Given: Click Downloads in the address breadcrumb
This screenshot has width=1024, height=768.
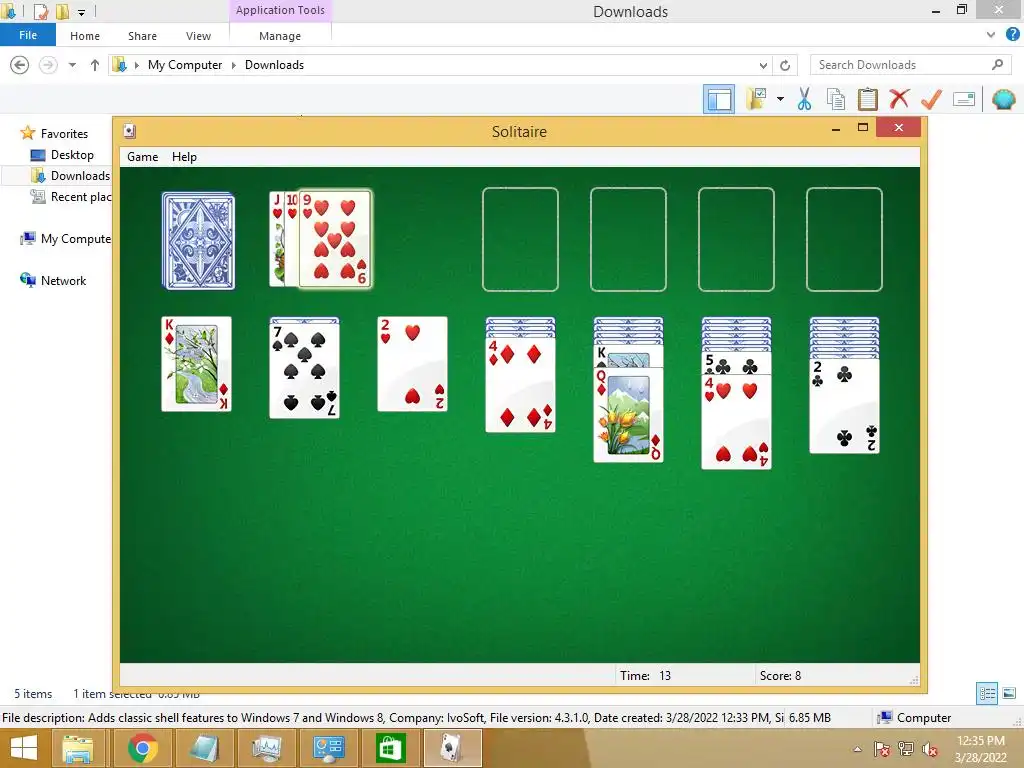Looking at the screenshot, I should (274, 65).
